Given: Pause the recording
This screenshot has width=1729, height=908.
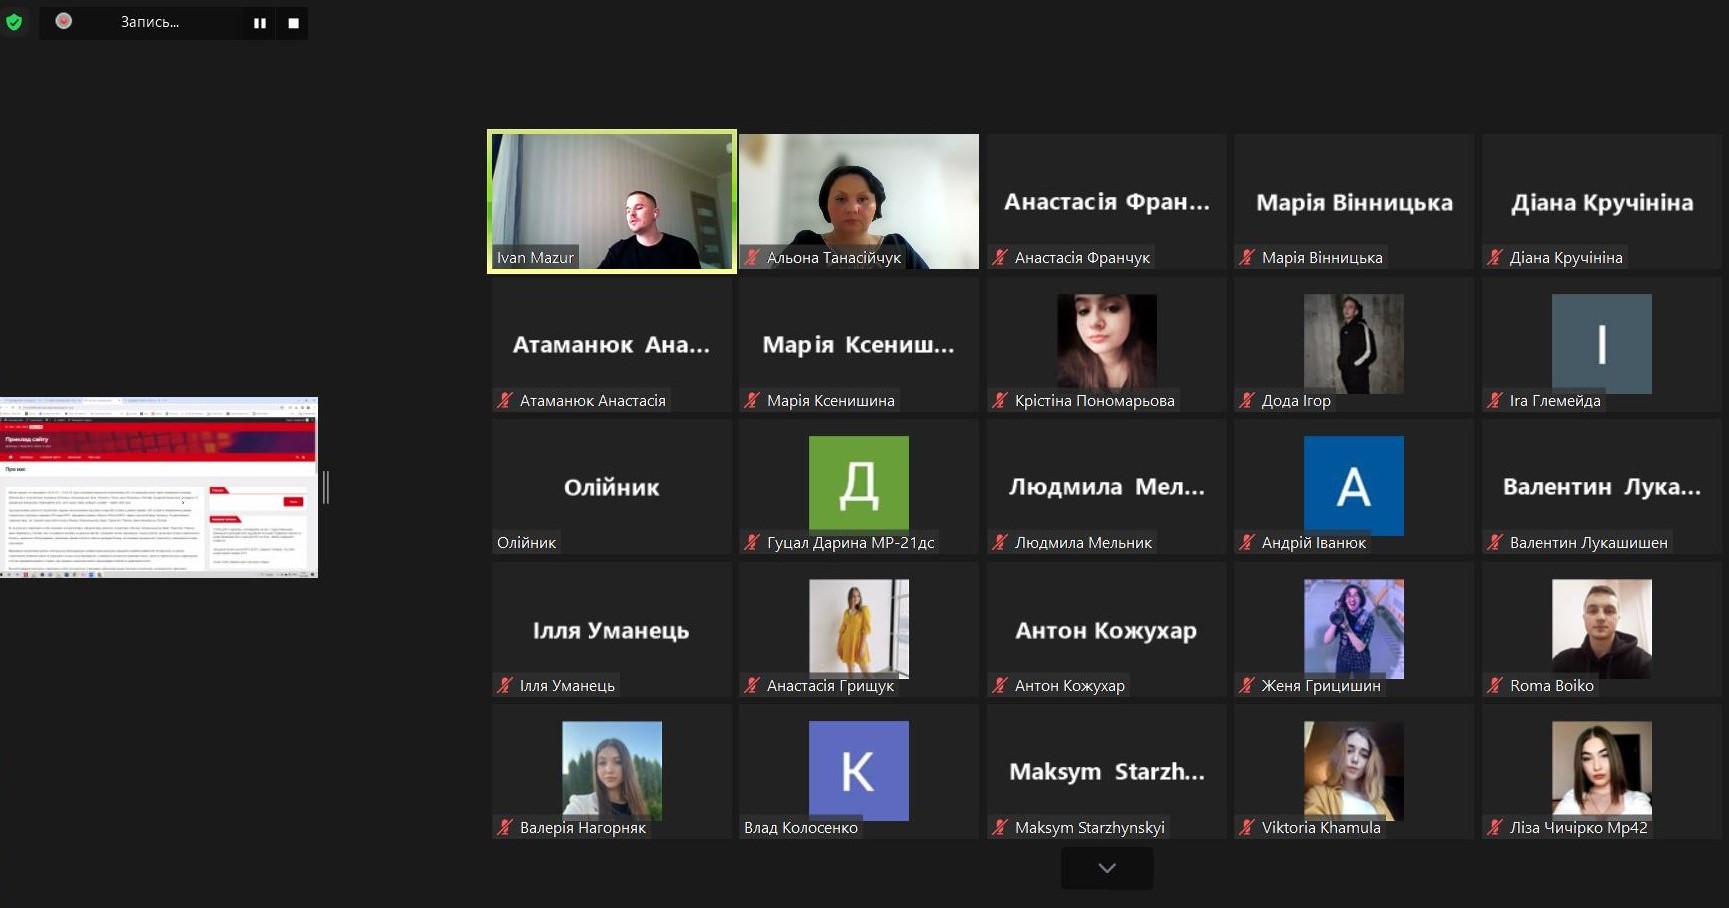Looking at the screenshot, I should (260, 23).
